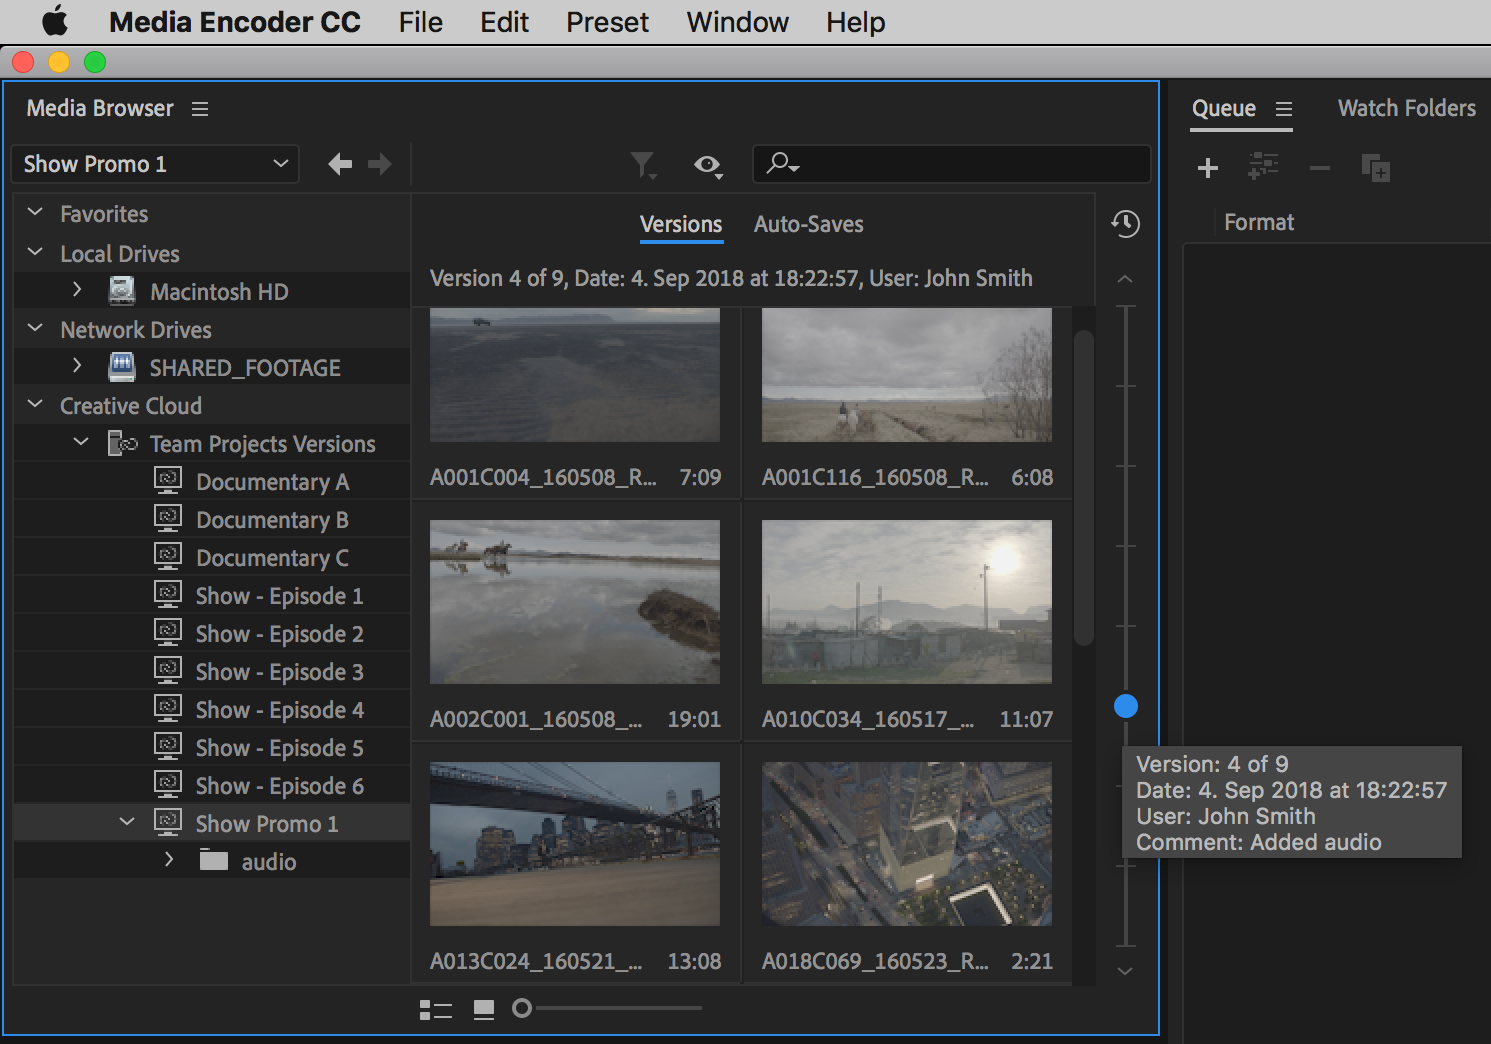This screenshot has width=1491, height=1044.
Task: Select the A002C001_160508 clip thumbnail
Action: (575, 602)
